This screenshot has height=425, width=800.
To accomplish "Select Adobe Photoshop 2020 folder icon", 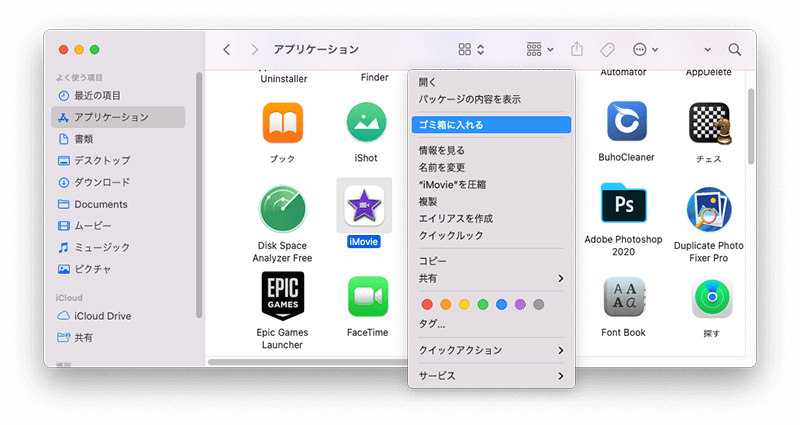I will click(x=623, y=204).
